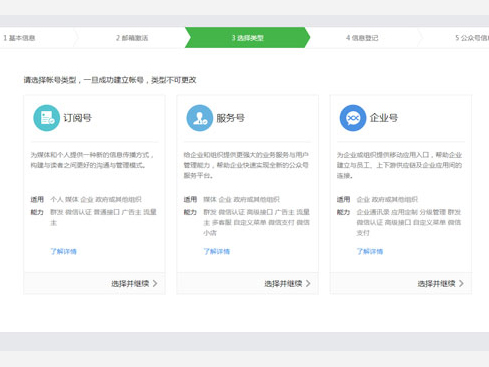The height and width of the screenshot is (367, 489).
Task: Open 了解详情 link in 企业号 card
Action: point(370,251)
